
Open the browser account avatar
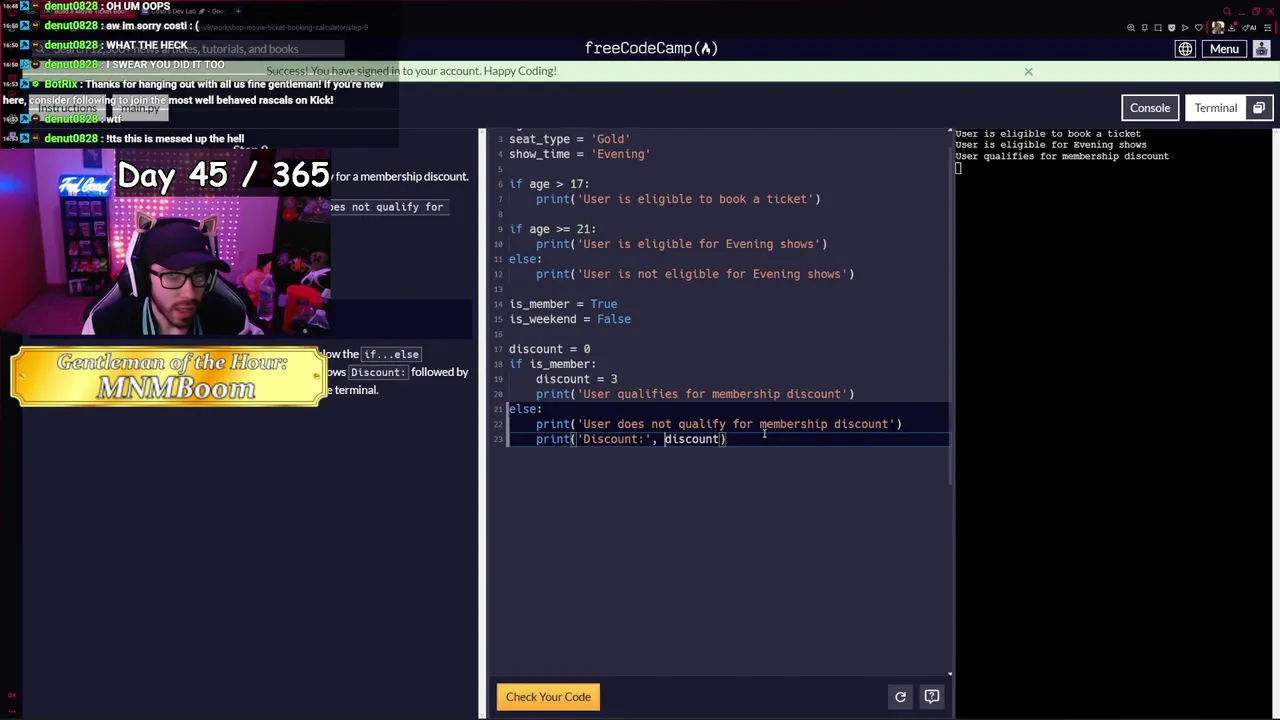point(1218,28)
